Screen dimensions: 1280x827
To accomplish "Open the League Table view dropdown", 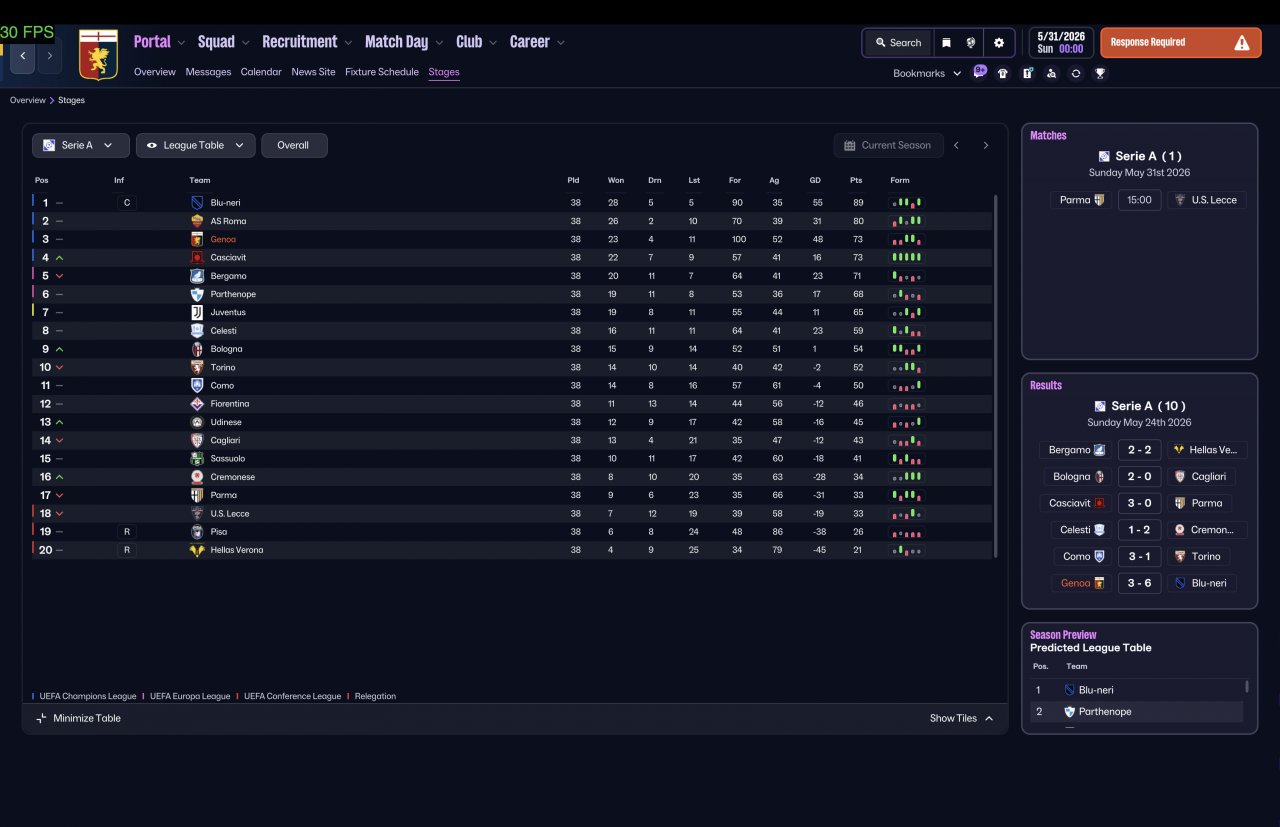I will [x=196, y=145].
